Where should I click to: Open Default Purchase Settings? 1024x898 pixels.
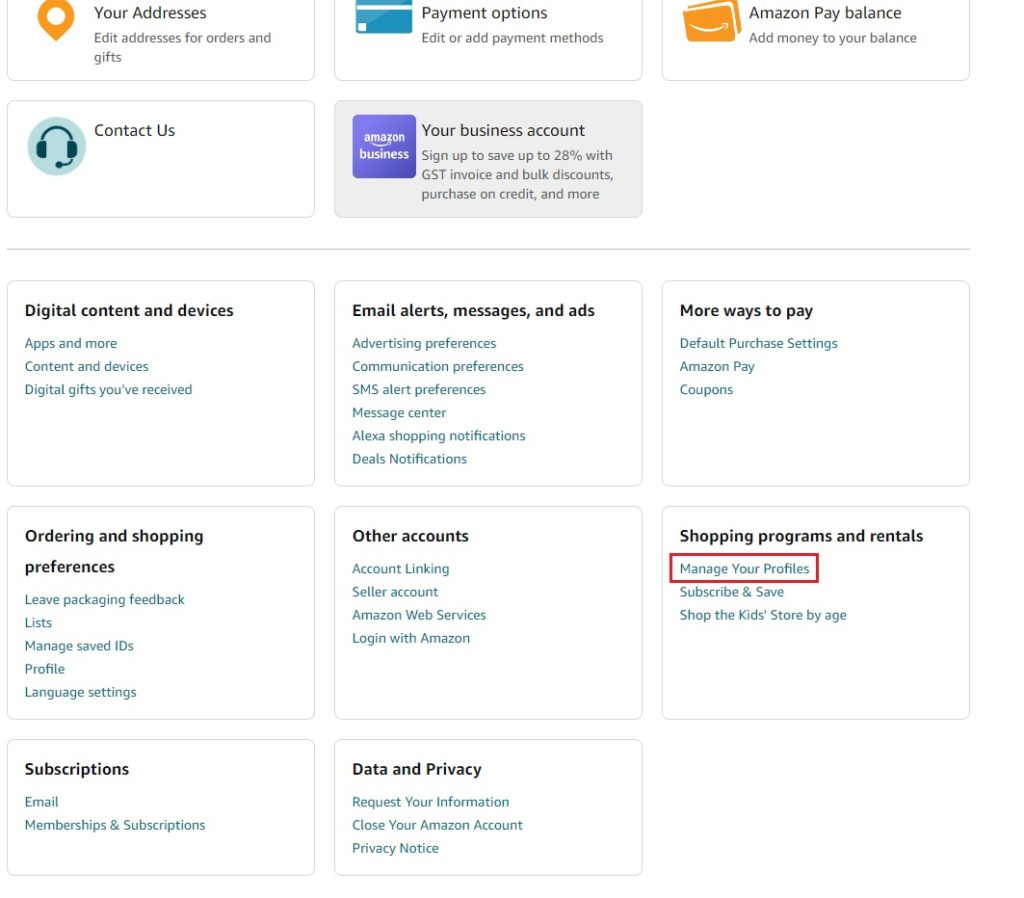(x=758, y=343)
